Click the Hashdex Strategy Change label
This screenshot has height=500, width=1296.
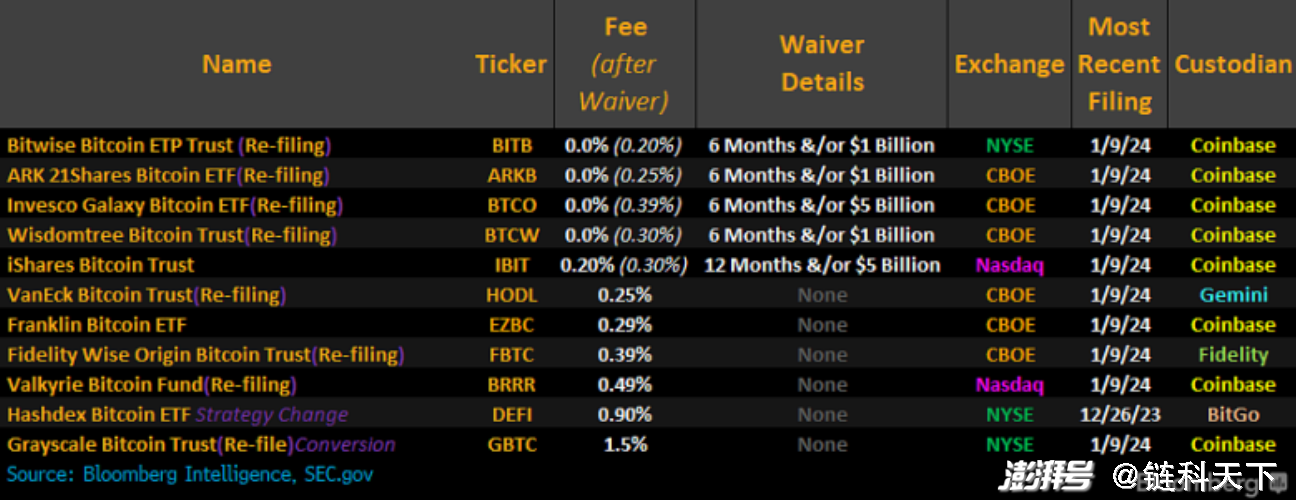pyautogui.click(x=272, y=415)
